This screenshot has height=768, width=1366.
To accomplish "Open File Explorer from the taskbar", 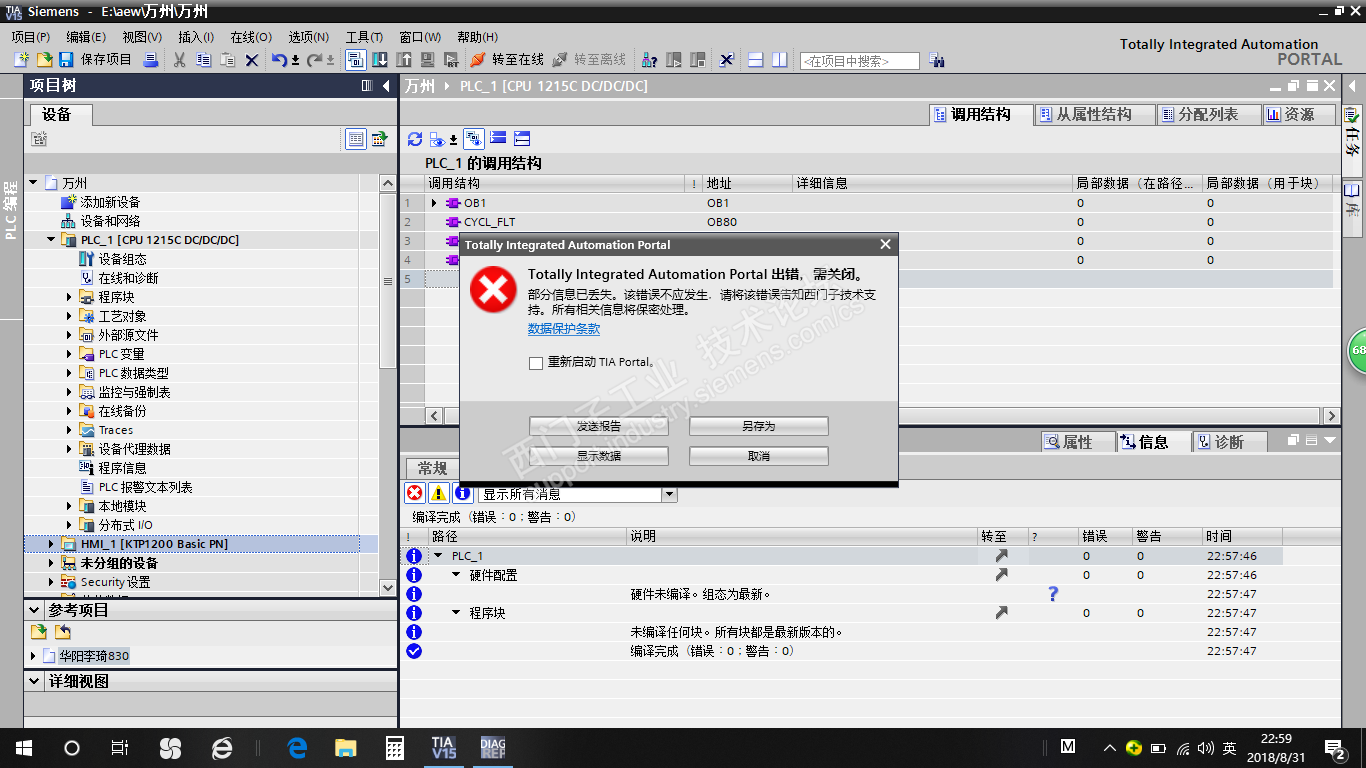I will pos(345,747).
